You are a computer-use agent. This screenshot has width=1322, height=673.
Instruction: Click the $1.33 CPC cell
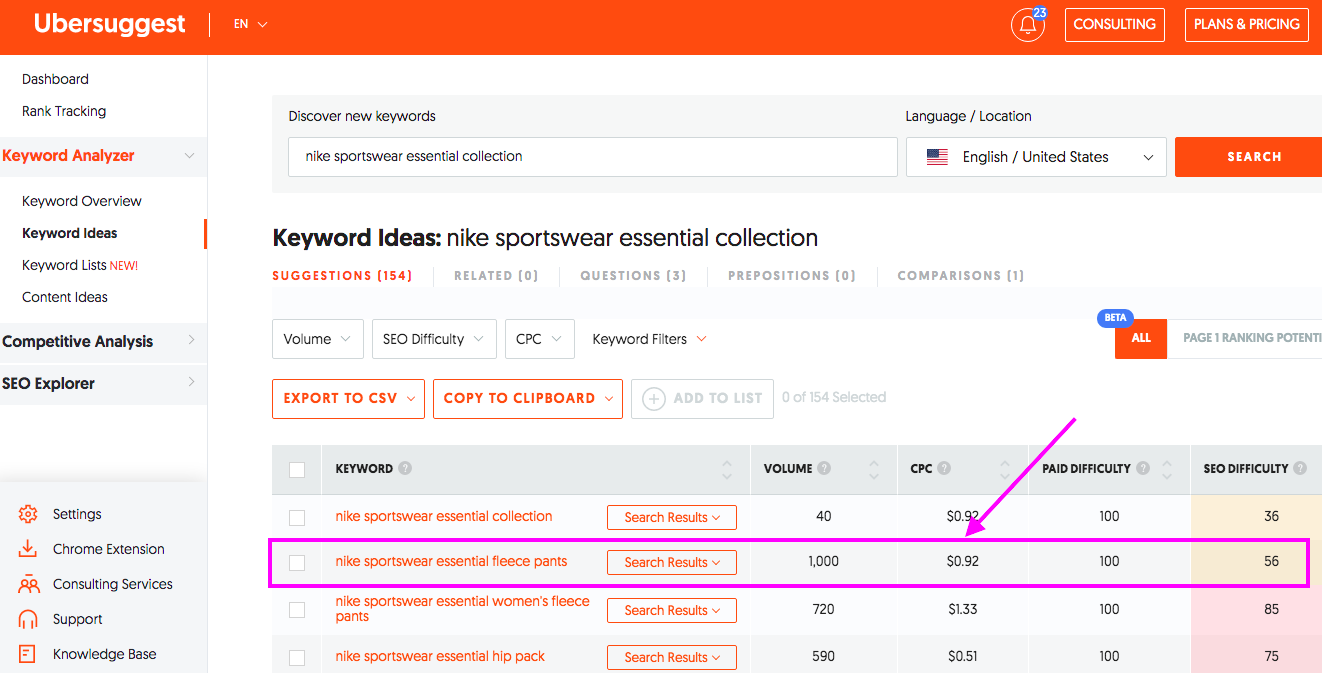pyautogui.click(x=963, y=609)
